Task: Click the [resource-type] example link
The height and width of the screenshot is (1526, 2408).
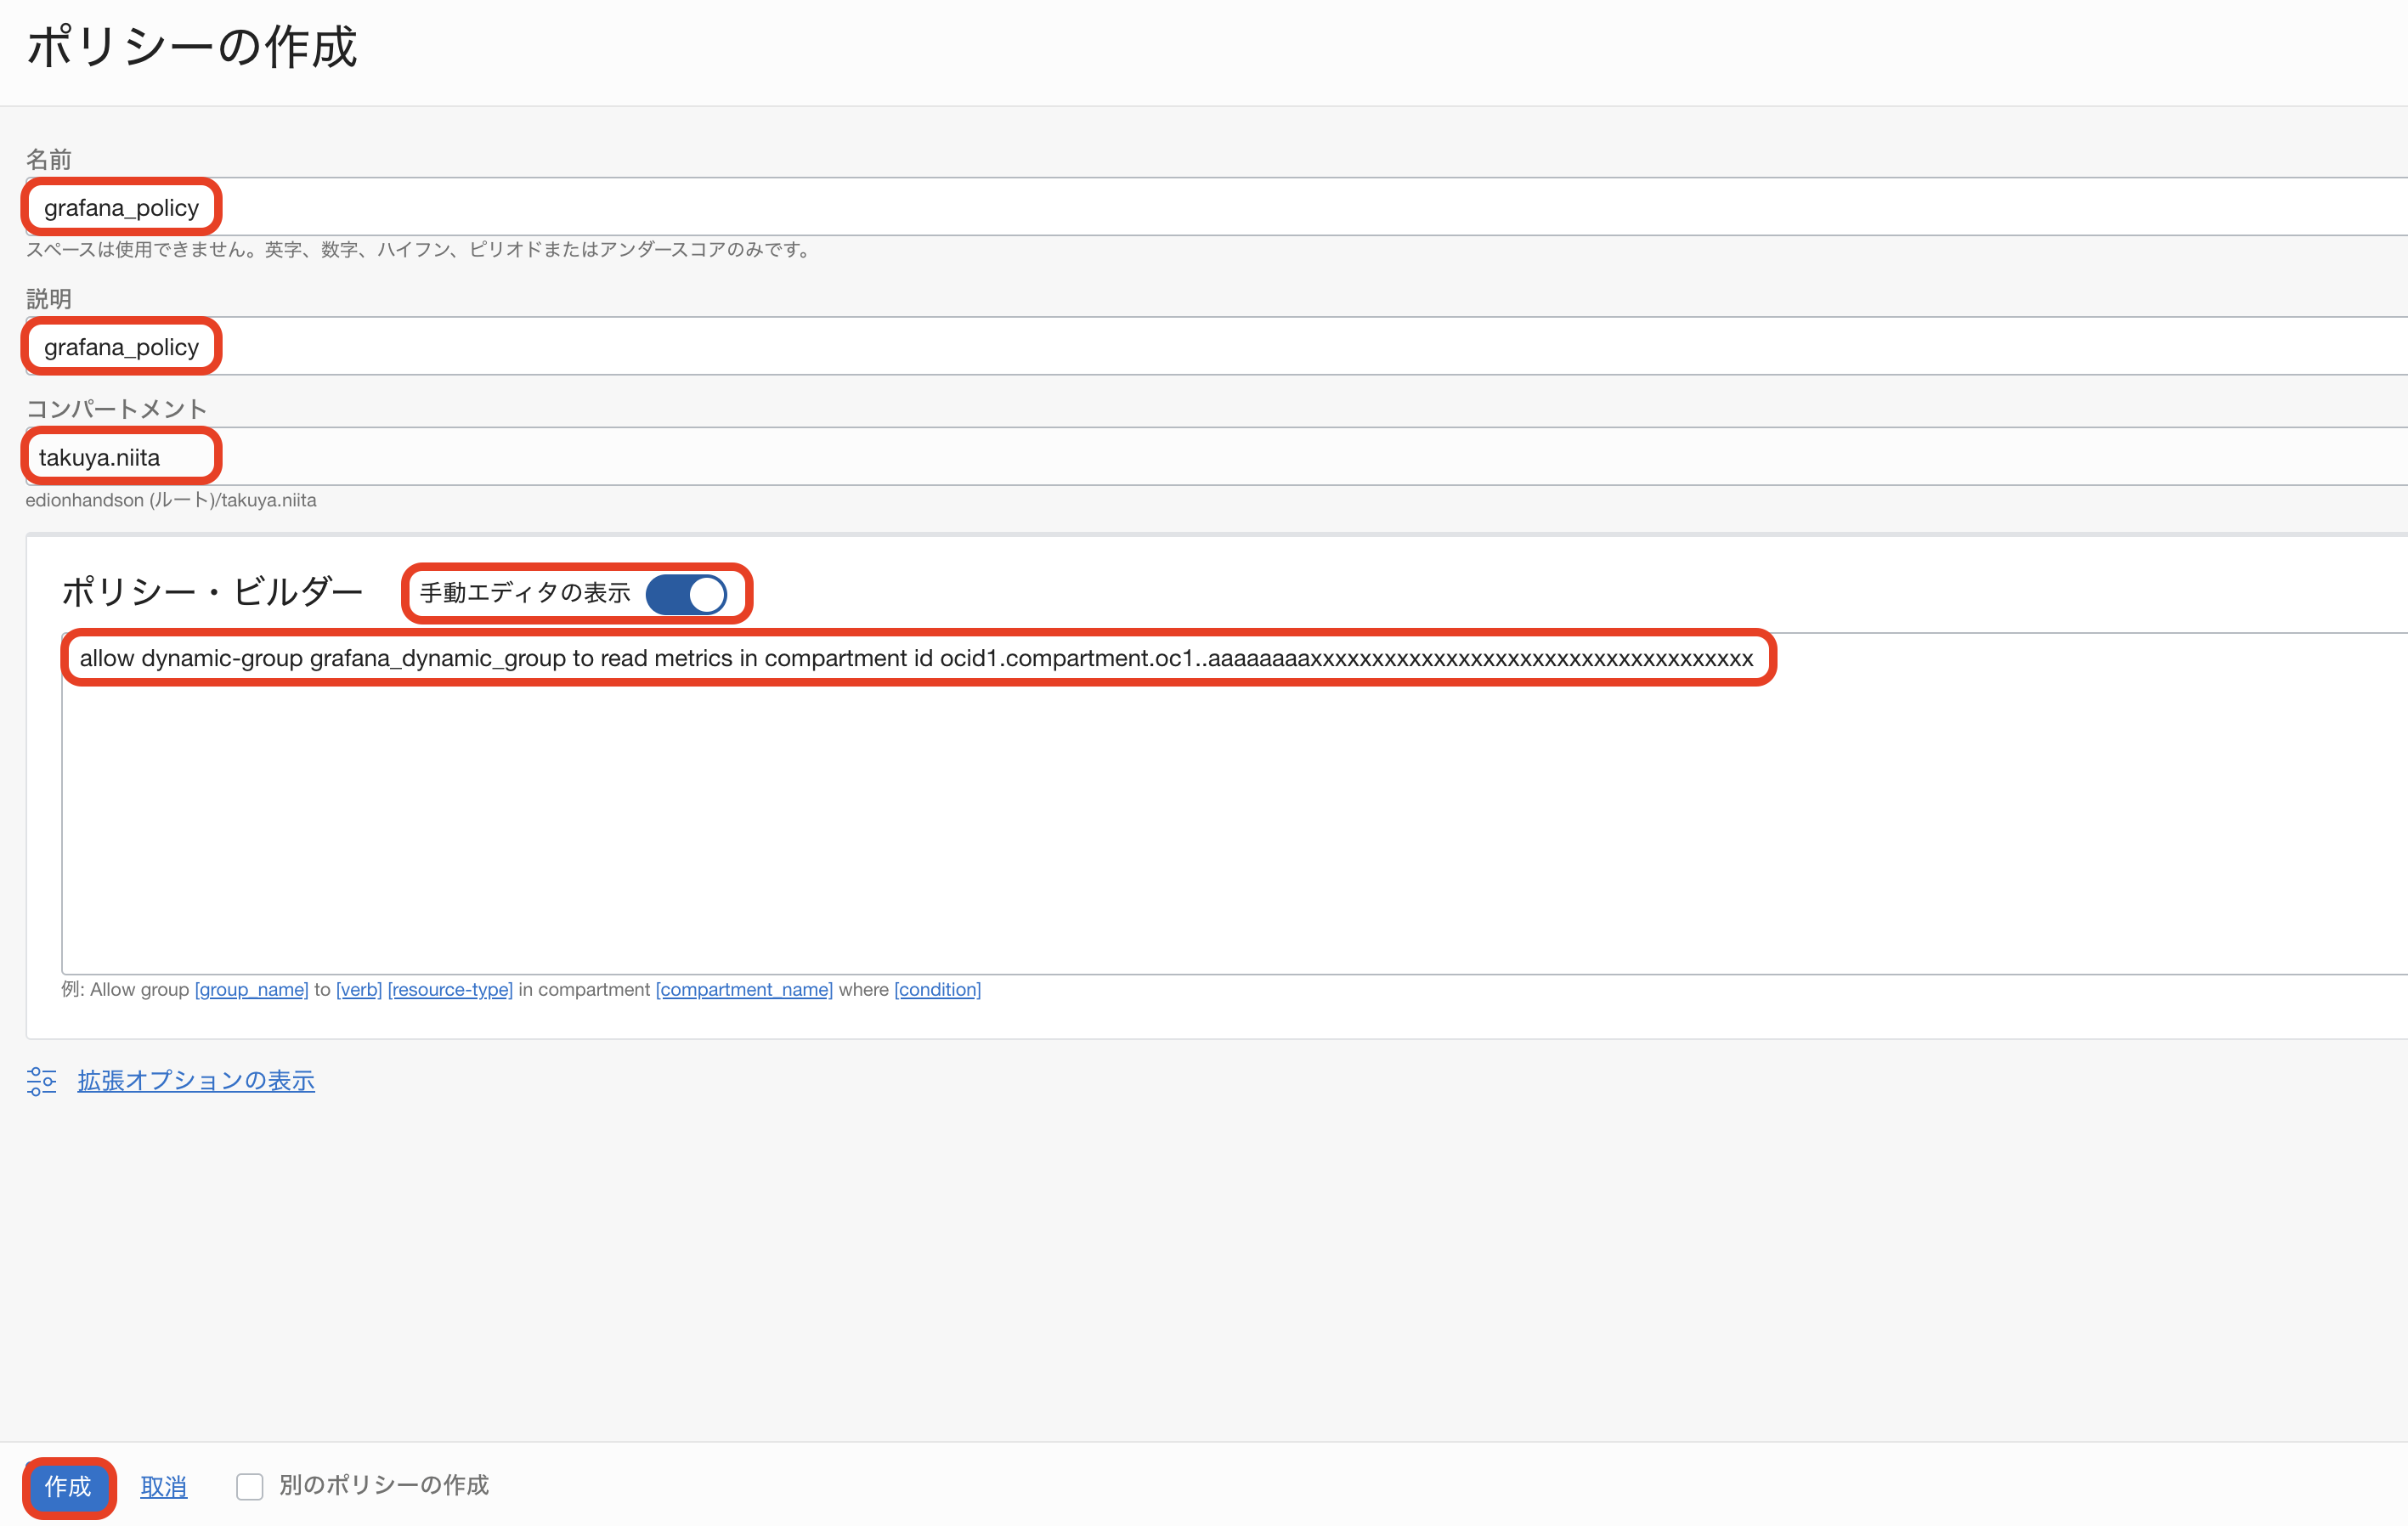Action: [x=450, y=989]
